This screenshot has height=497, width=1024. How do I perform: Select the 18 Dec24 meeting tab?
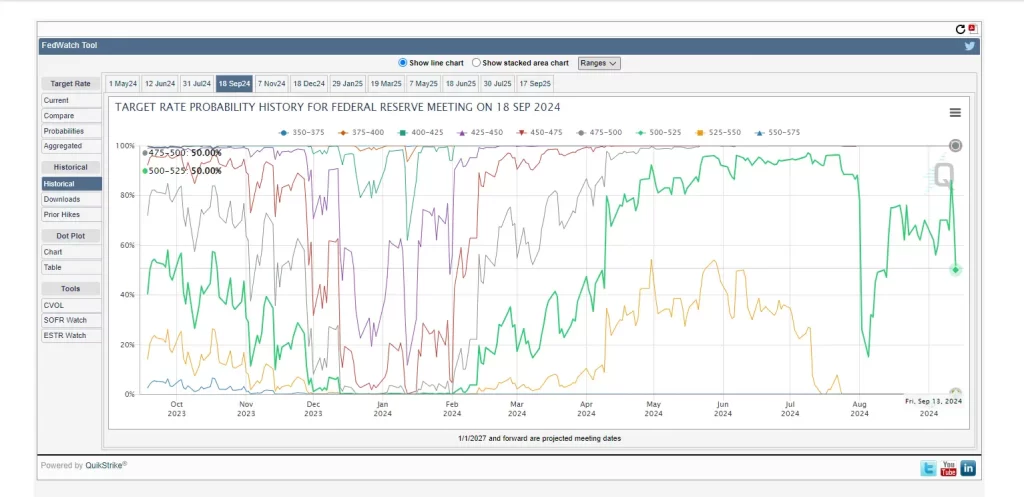point(309,84)
